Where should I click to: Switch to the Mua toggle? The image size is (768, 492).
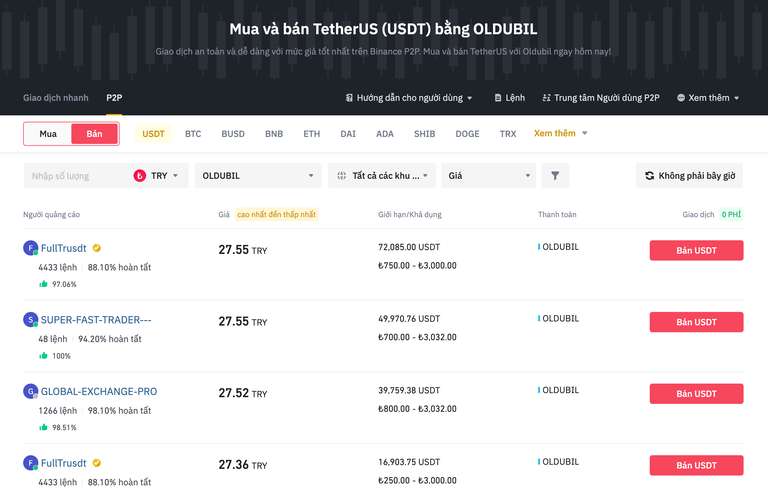pyautogui.click(x=48, y=134)
